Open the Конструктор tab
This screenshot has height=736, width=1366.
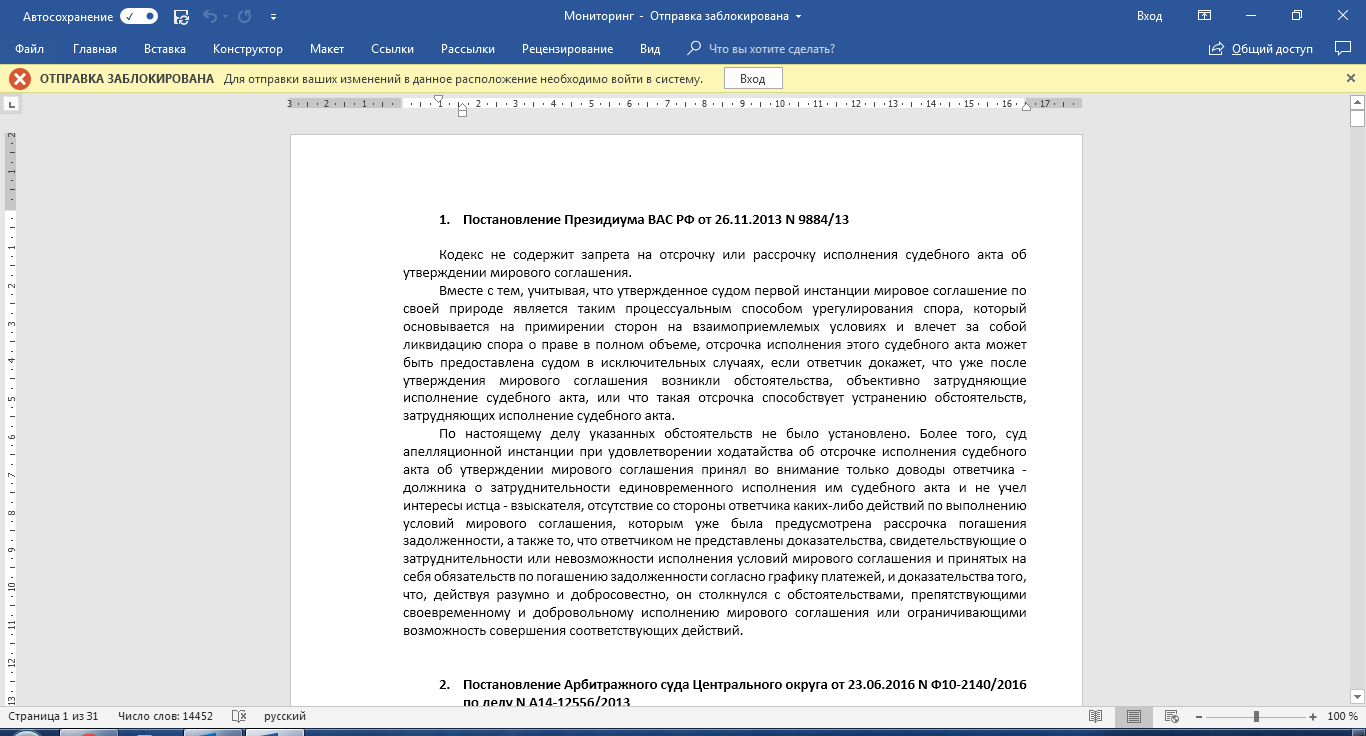(x=248, y=49)
